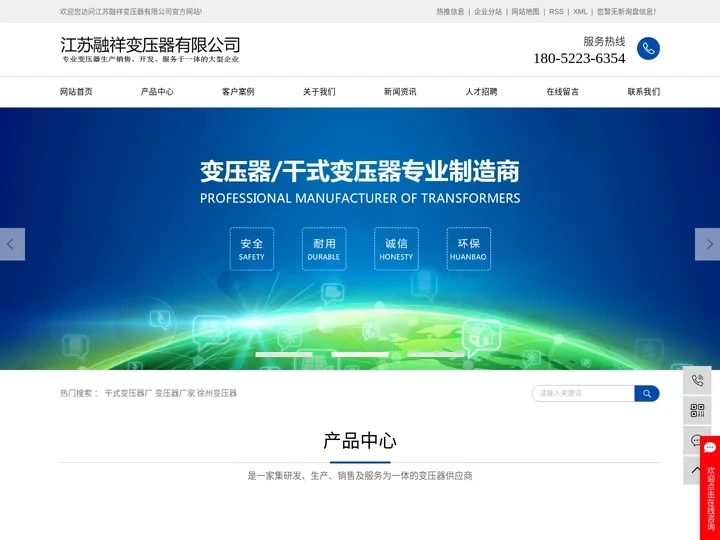Click the 环保 HUANBAO banner box
The image size is (720, 540).
[468, 249]
